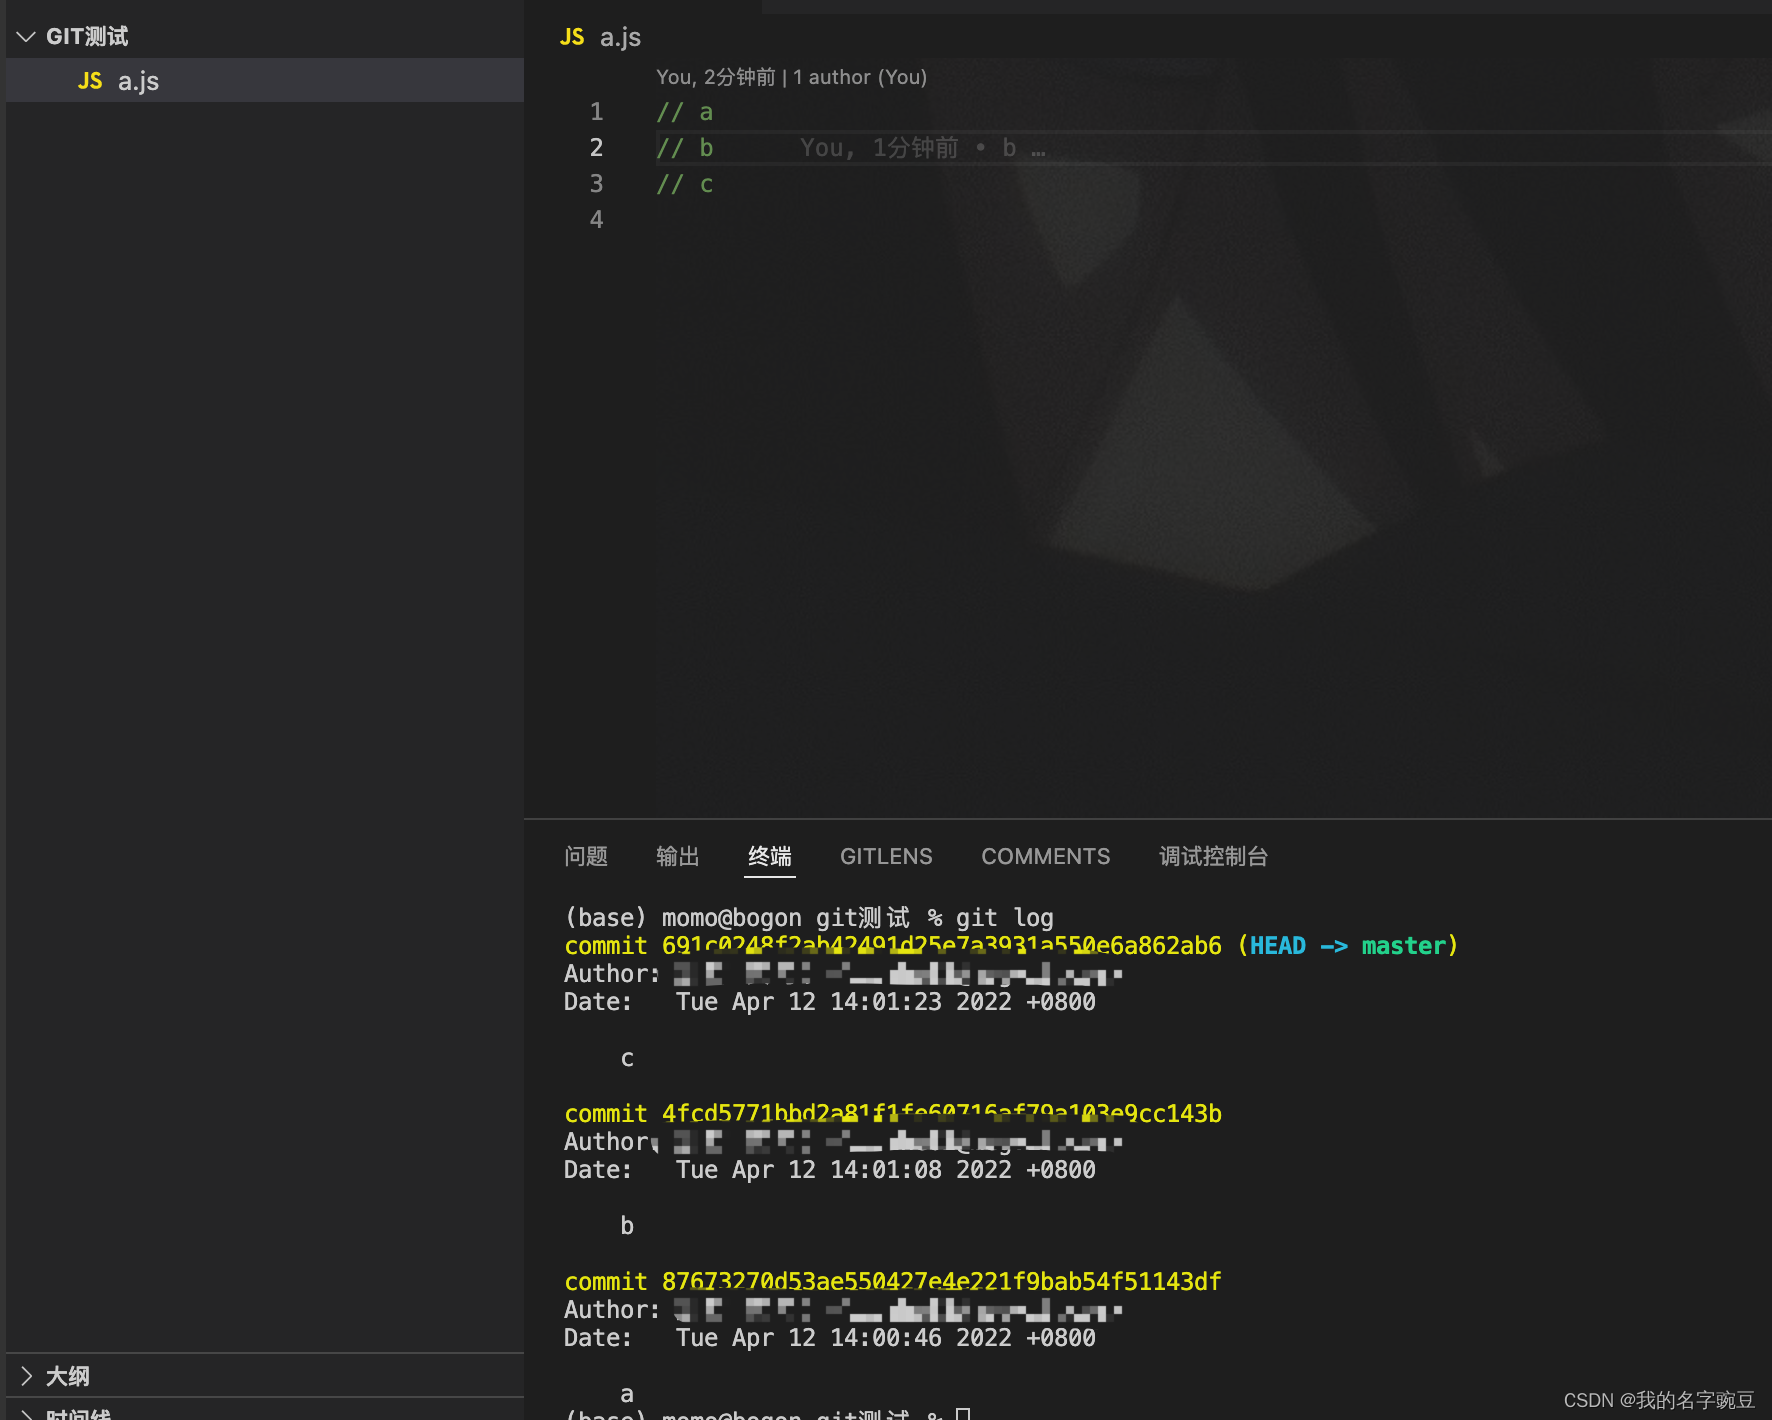This screenshot has height=1420, width=1772.
Task: Click commit hash ending in f51143df
Action: point(941,1282)
